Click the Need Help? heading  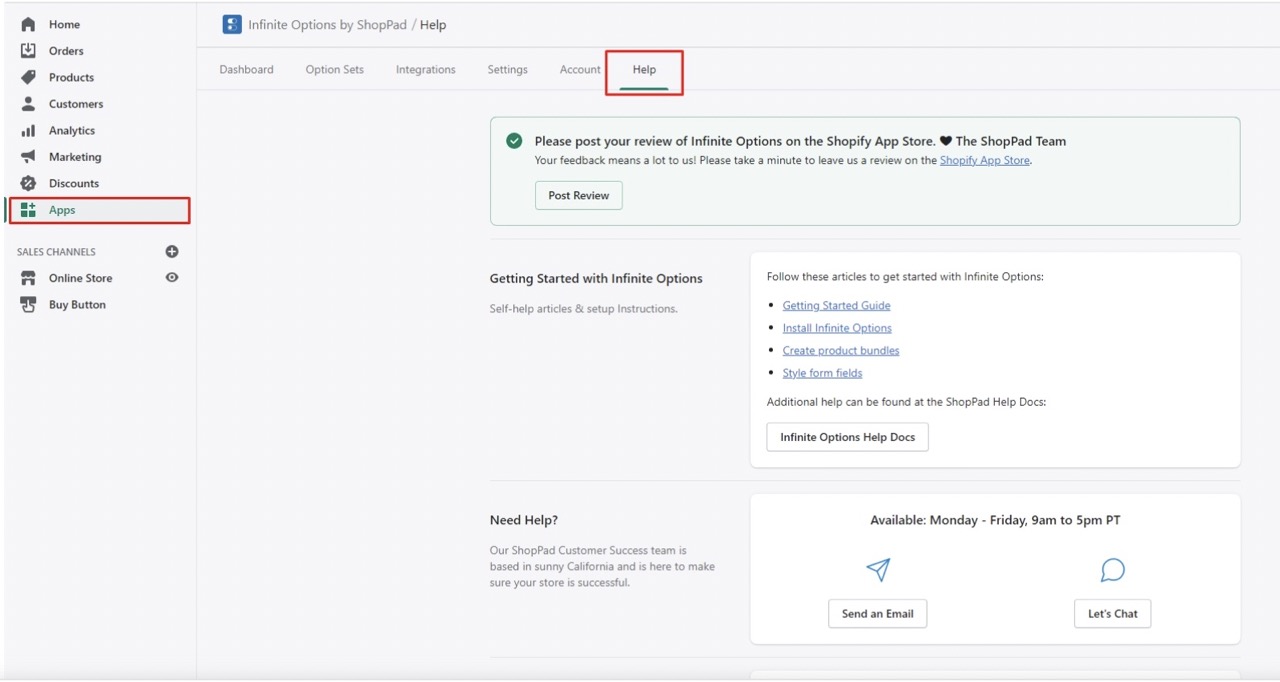[524, 520]
